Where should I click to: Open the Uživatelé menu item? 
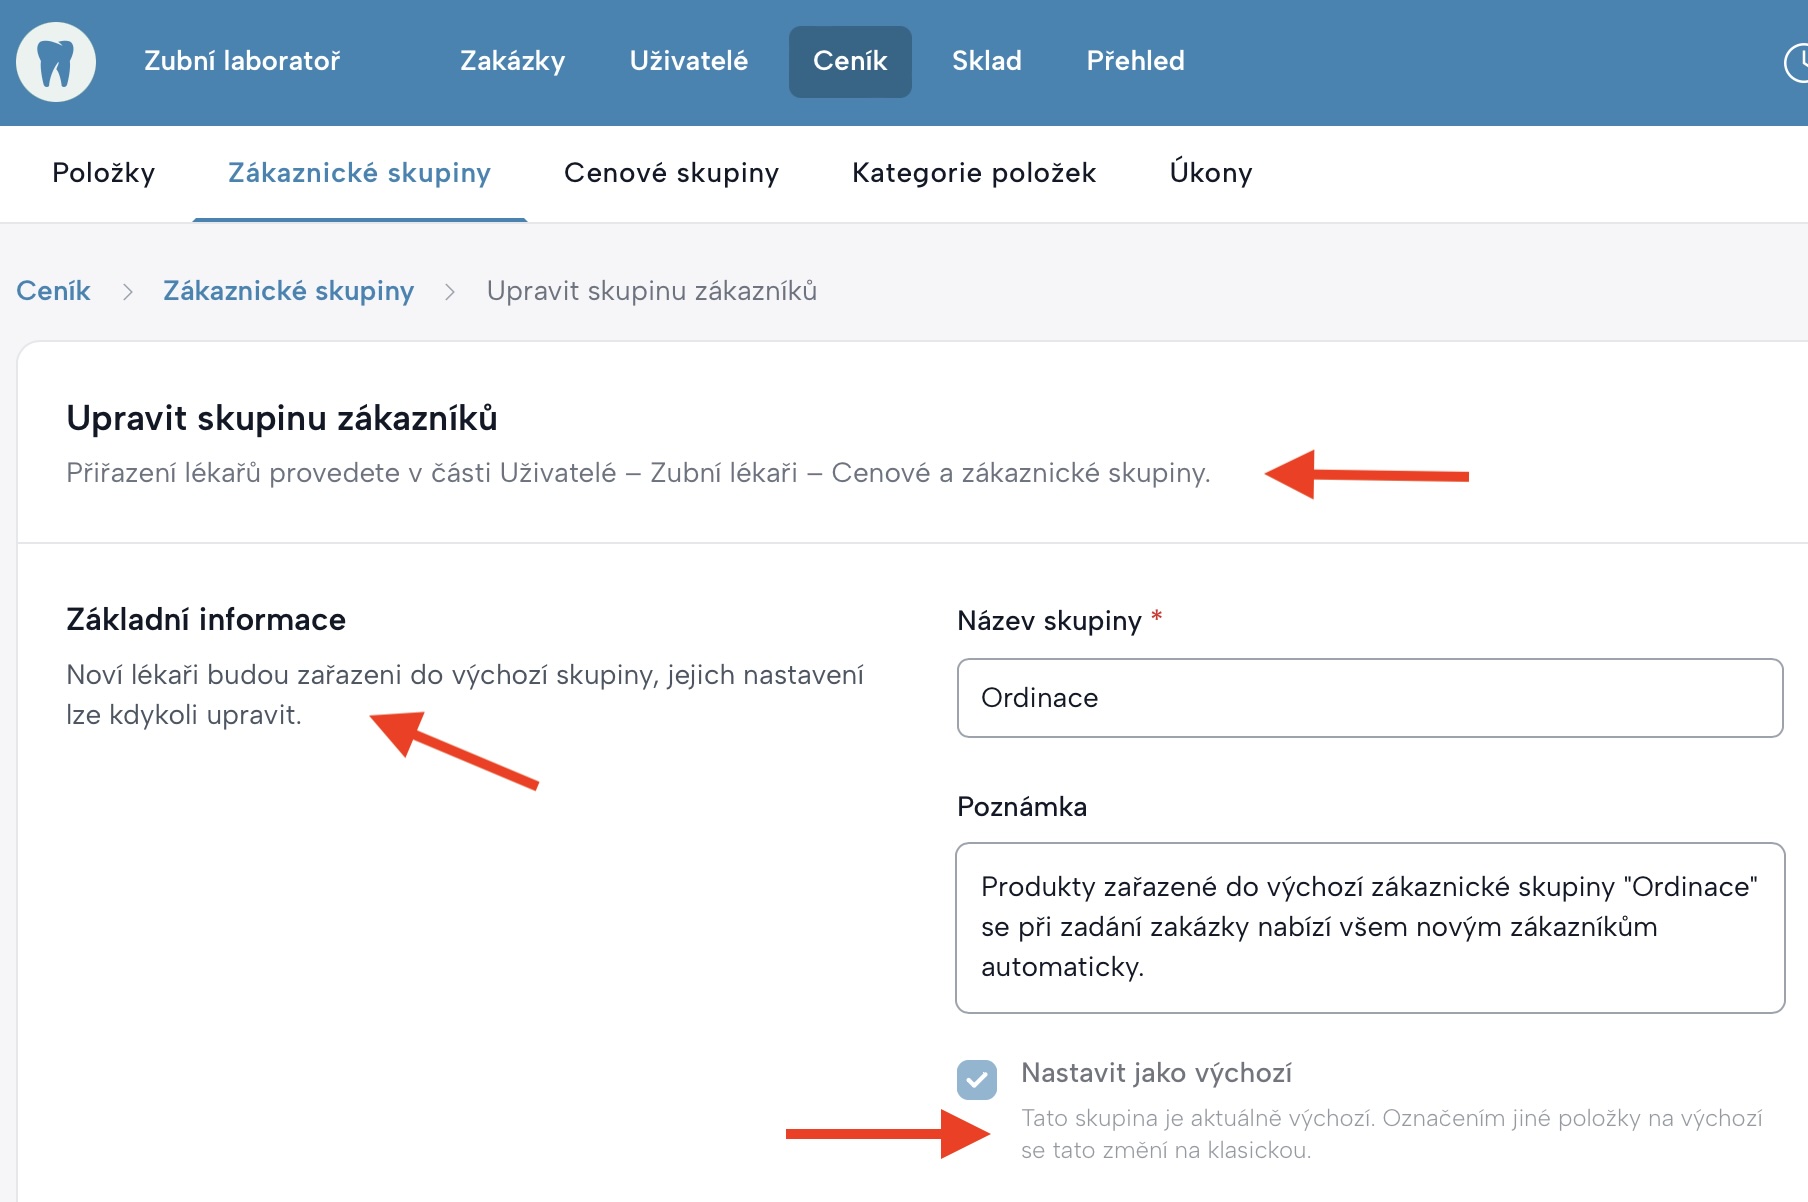tap(688, 61)
